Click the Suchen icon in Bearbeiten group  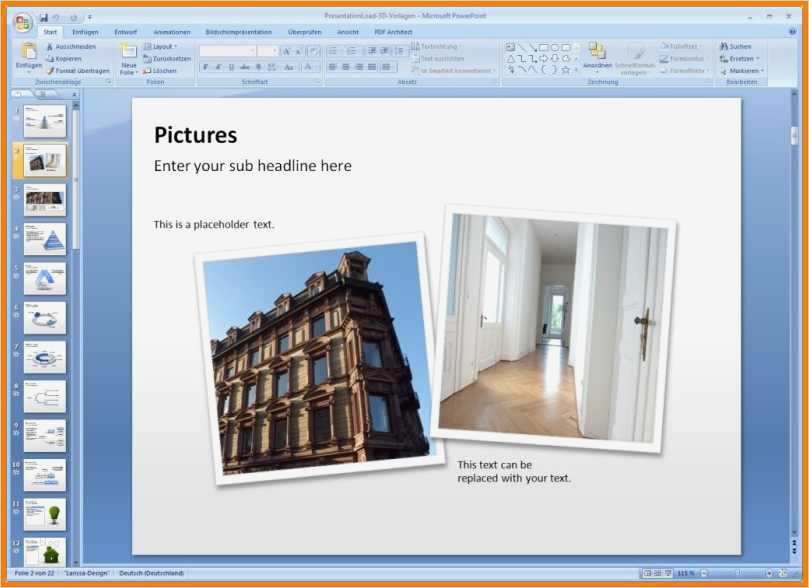(737, 46)
